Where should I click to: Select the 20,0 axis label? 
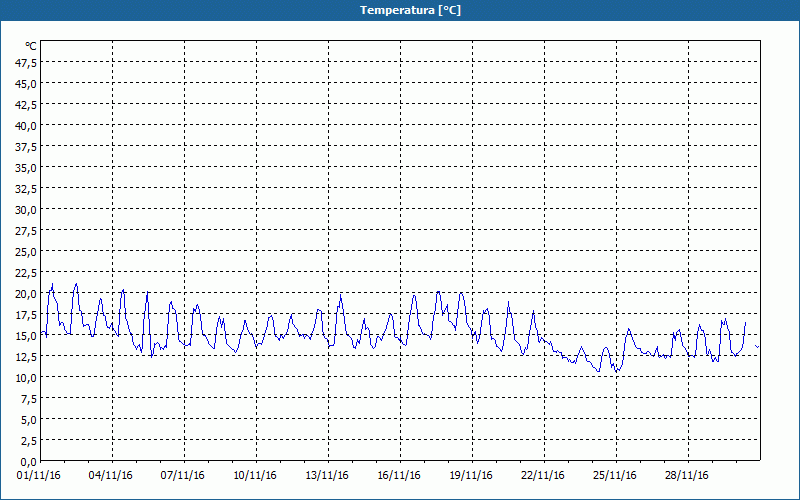(x=27, y=294)
